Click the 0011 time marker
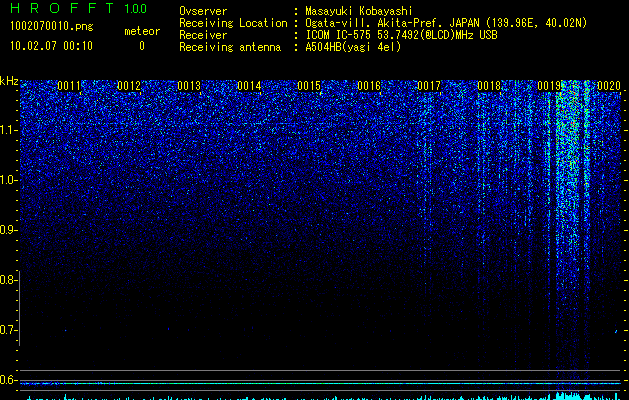This screenshot has height=400, width=629. 69,86
